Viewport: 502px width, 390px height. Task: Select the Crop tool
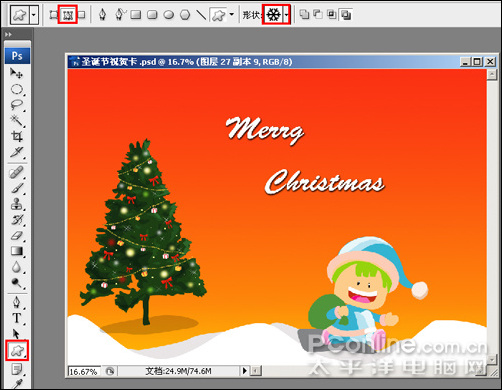pos(17,136)
